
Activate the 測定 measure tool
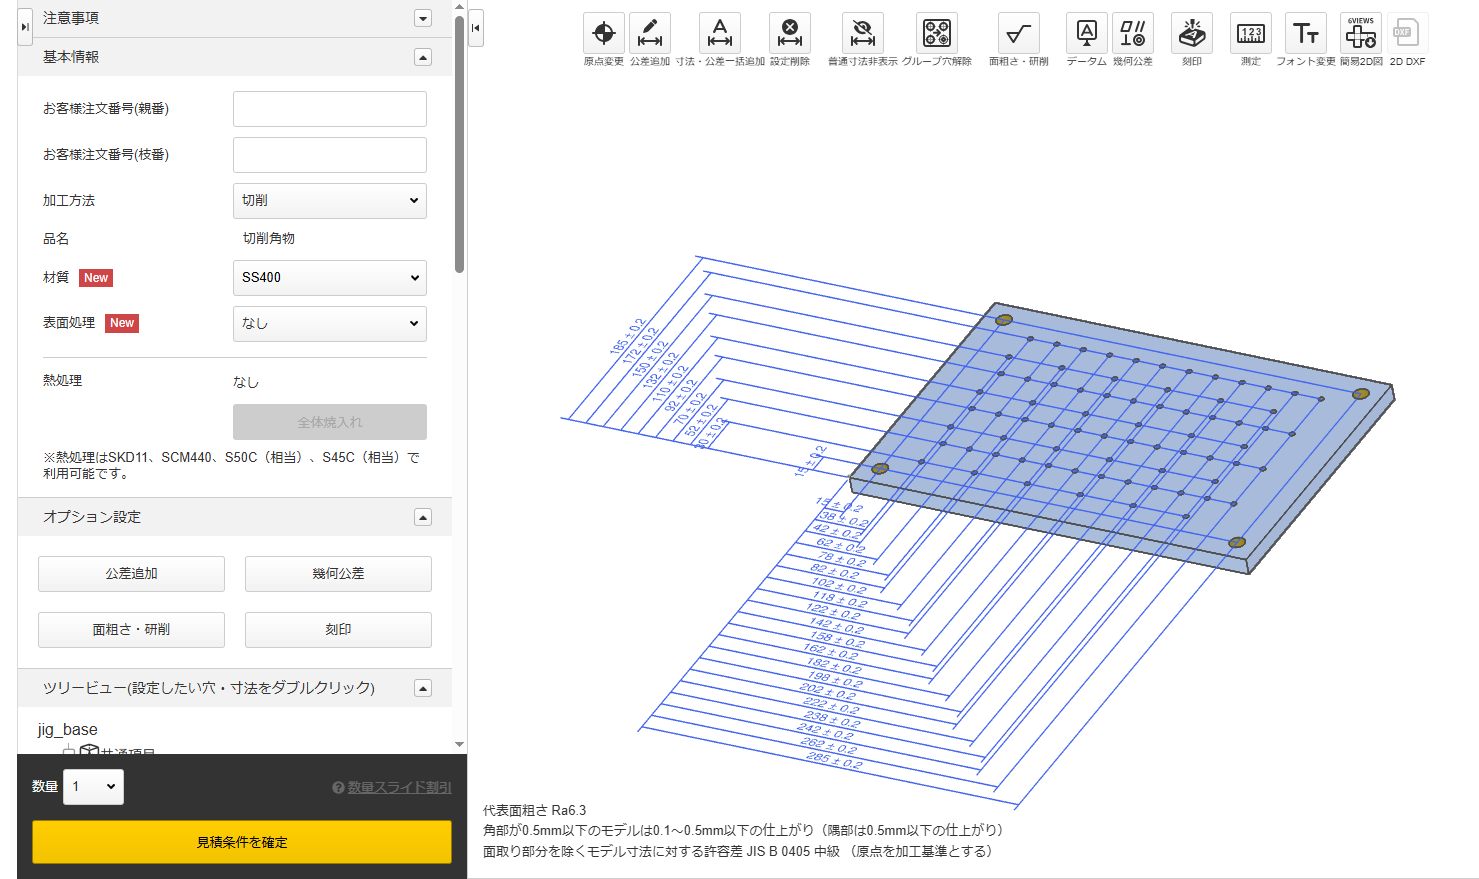1251,34
